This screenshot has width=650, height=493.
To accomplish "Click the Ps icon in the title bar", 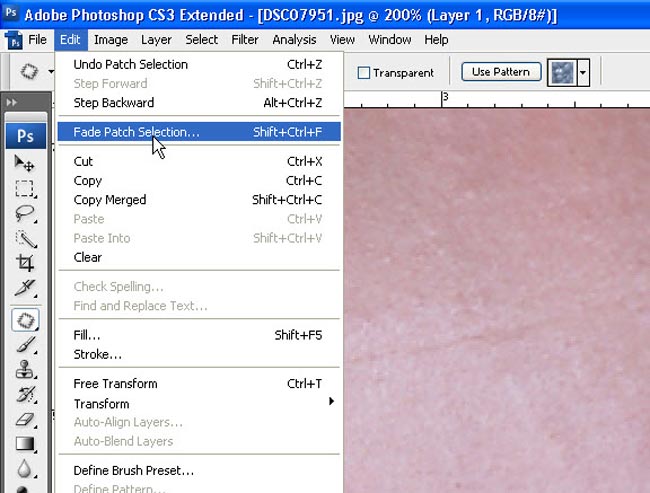I will [x=11, y=13].
